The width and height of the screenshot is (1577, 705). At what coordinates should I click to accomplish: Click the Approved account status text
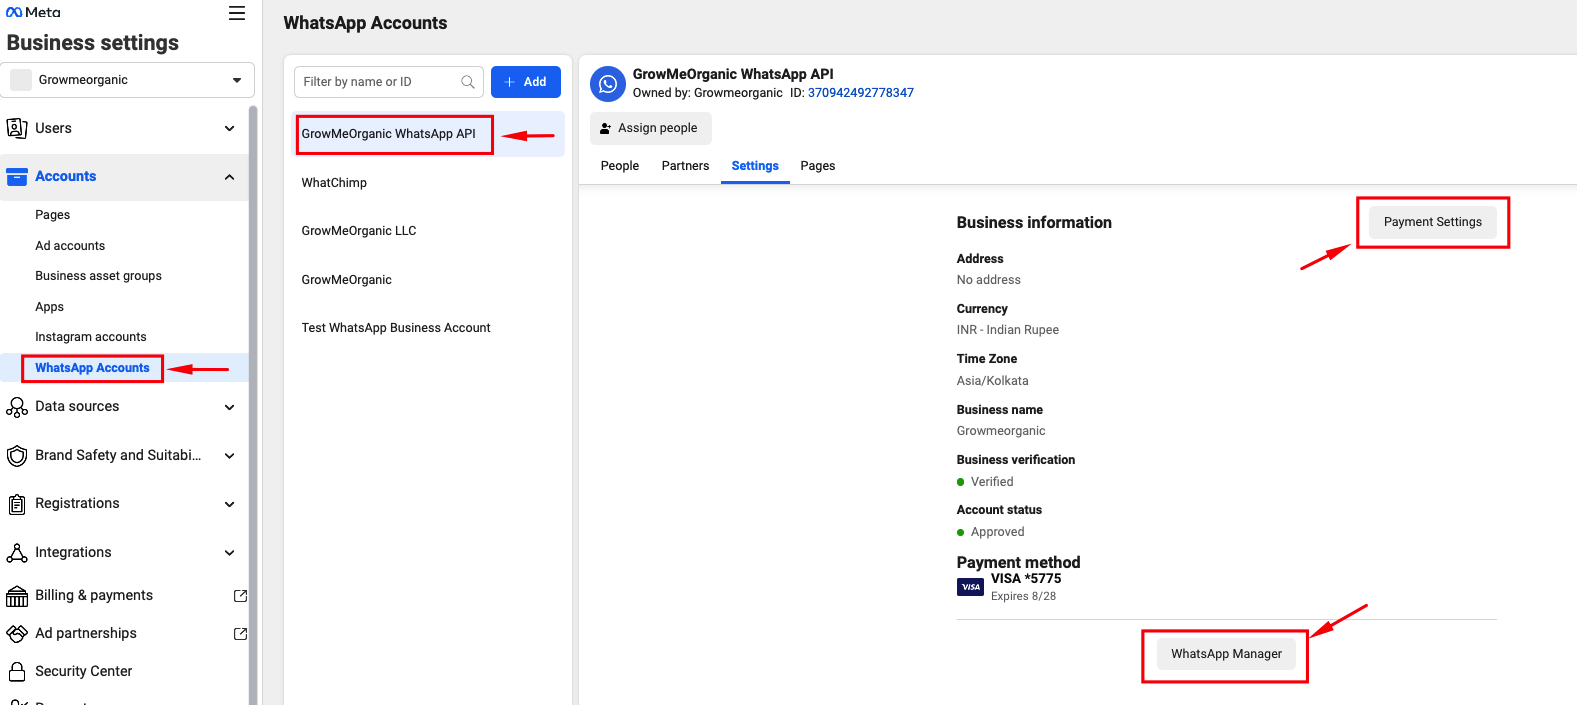[x=997, y=532]
